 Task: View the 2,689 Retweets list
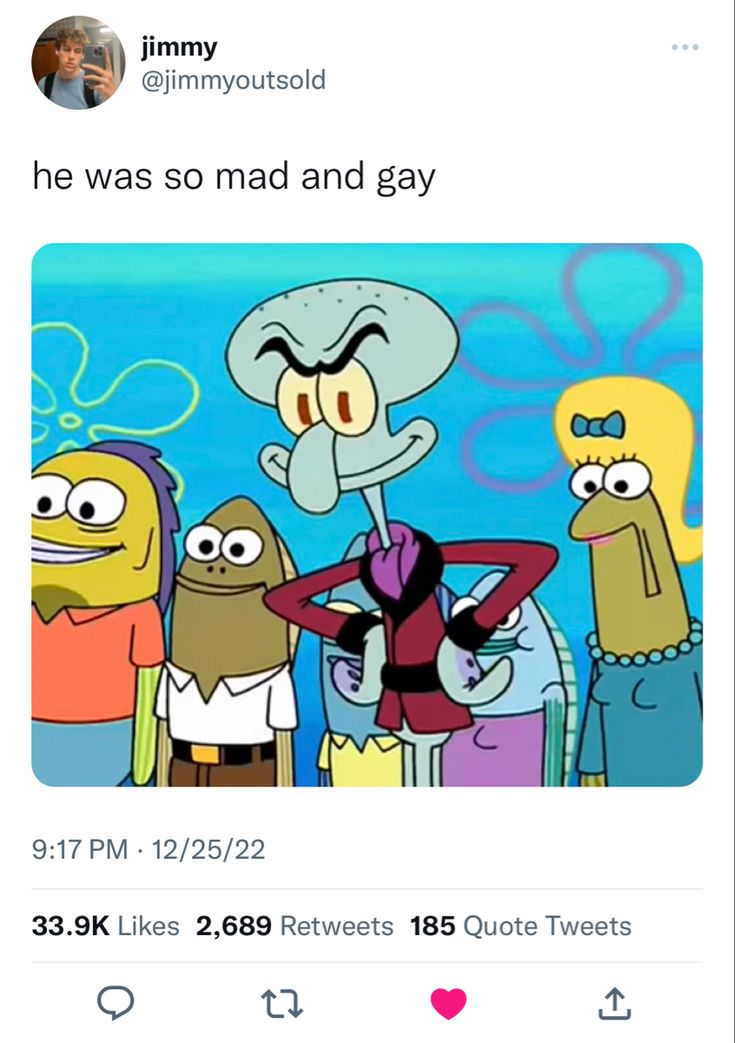(295, 925)
